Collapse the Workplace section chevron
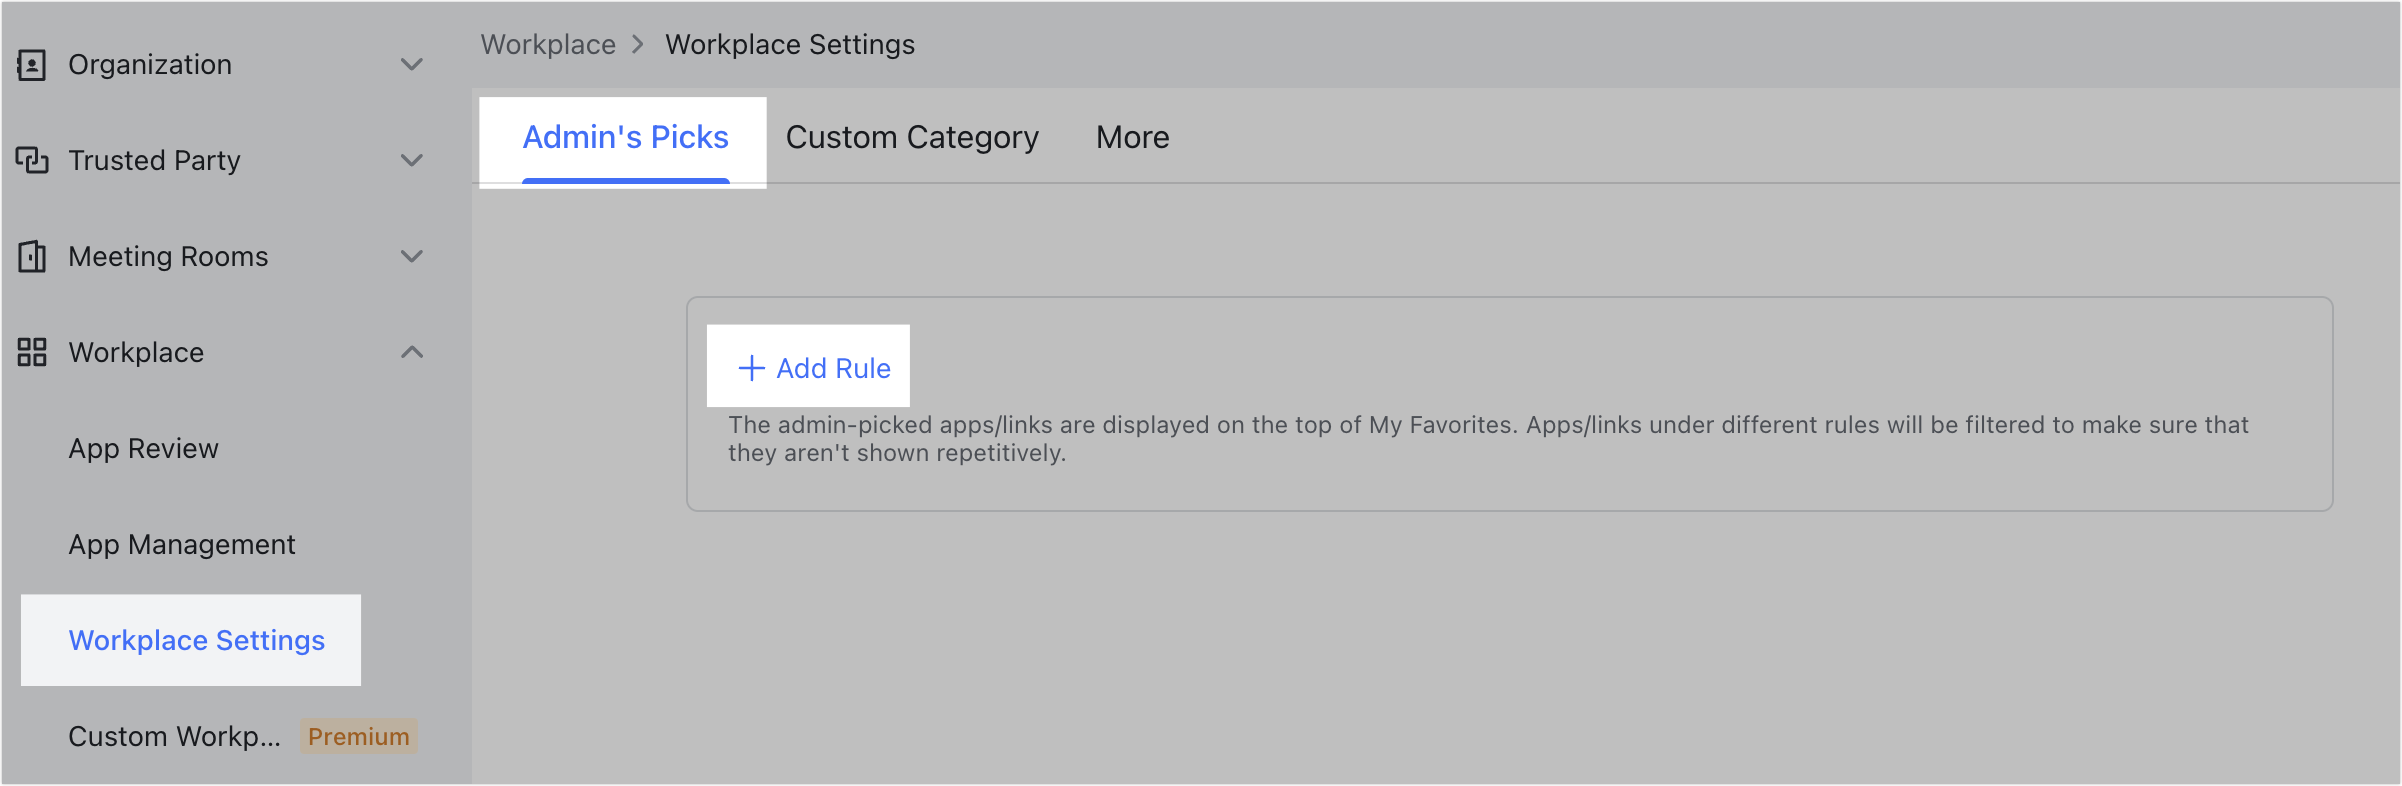 (412, 352)
